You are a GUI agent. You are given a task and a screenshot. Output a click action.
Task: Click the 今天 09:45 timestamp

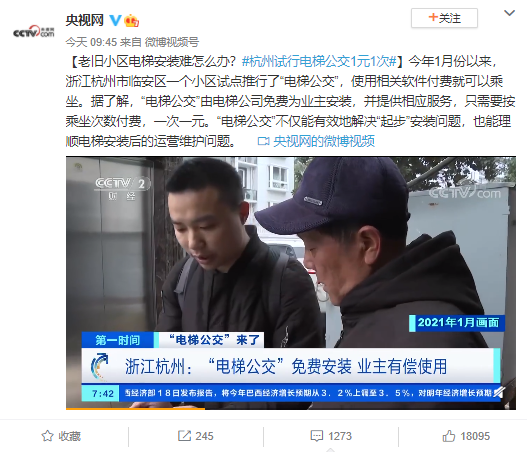[x=91, y=42]
